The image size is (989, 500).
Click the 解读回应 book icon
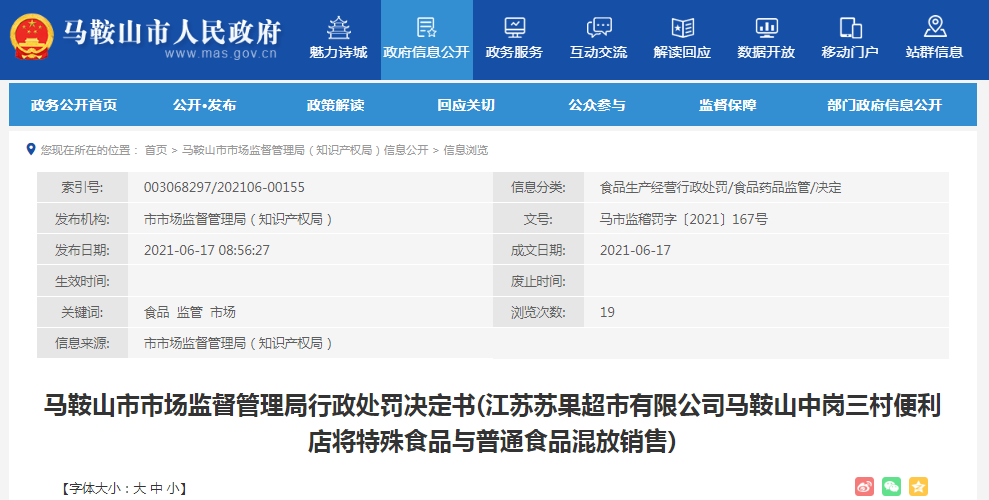pyautogui.click(x=682, y=27)
